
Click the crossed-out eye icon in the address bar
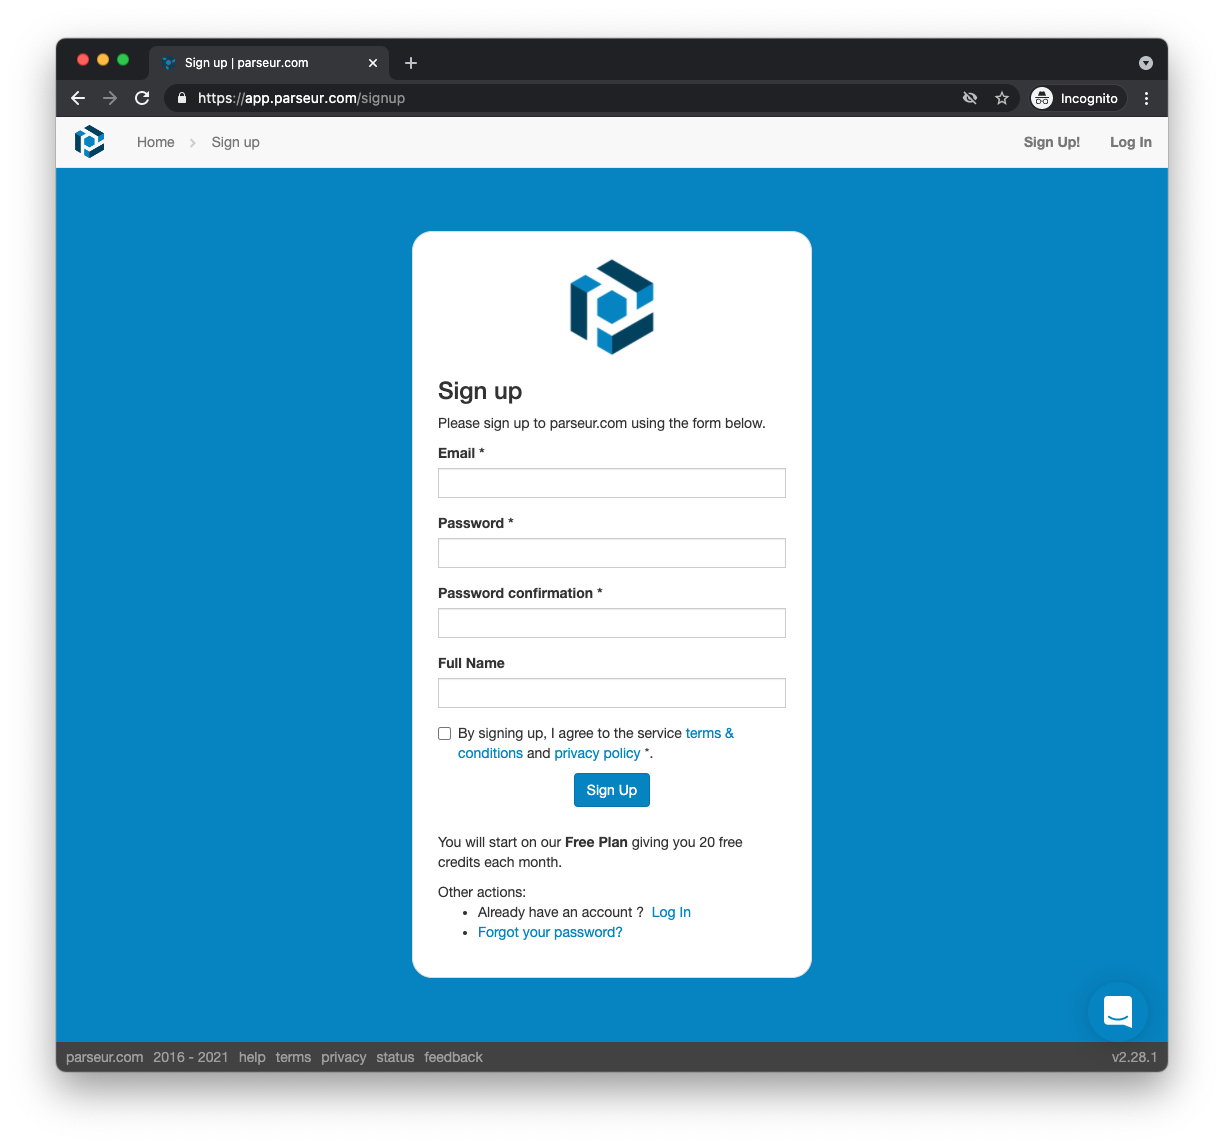click(970, 98)
